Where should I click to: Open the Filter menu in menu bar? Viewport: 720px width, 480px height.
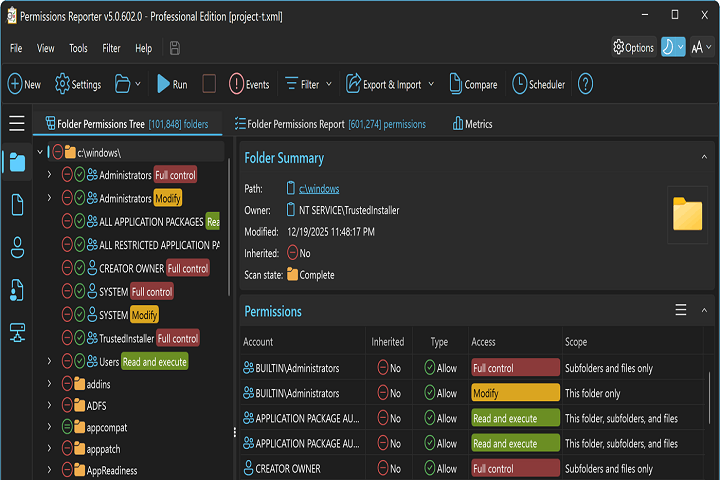point(111,48)
